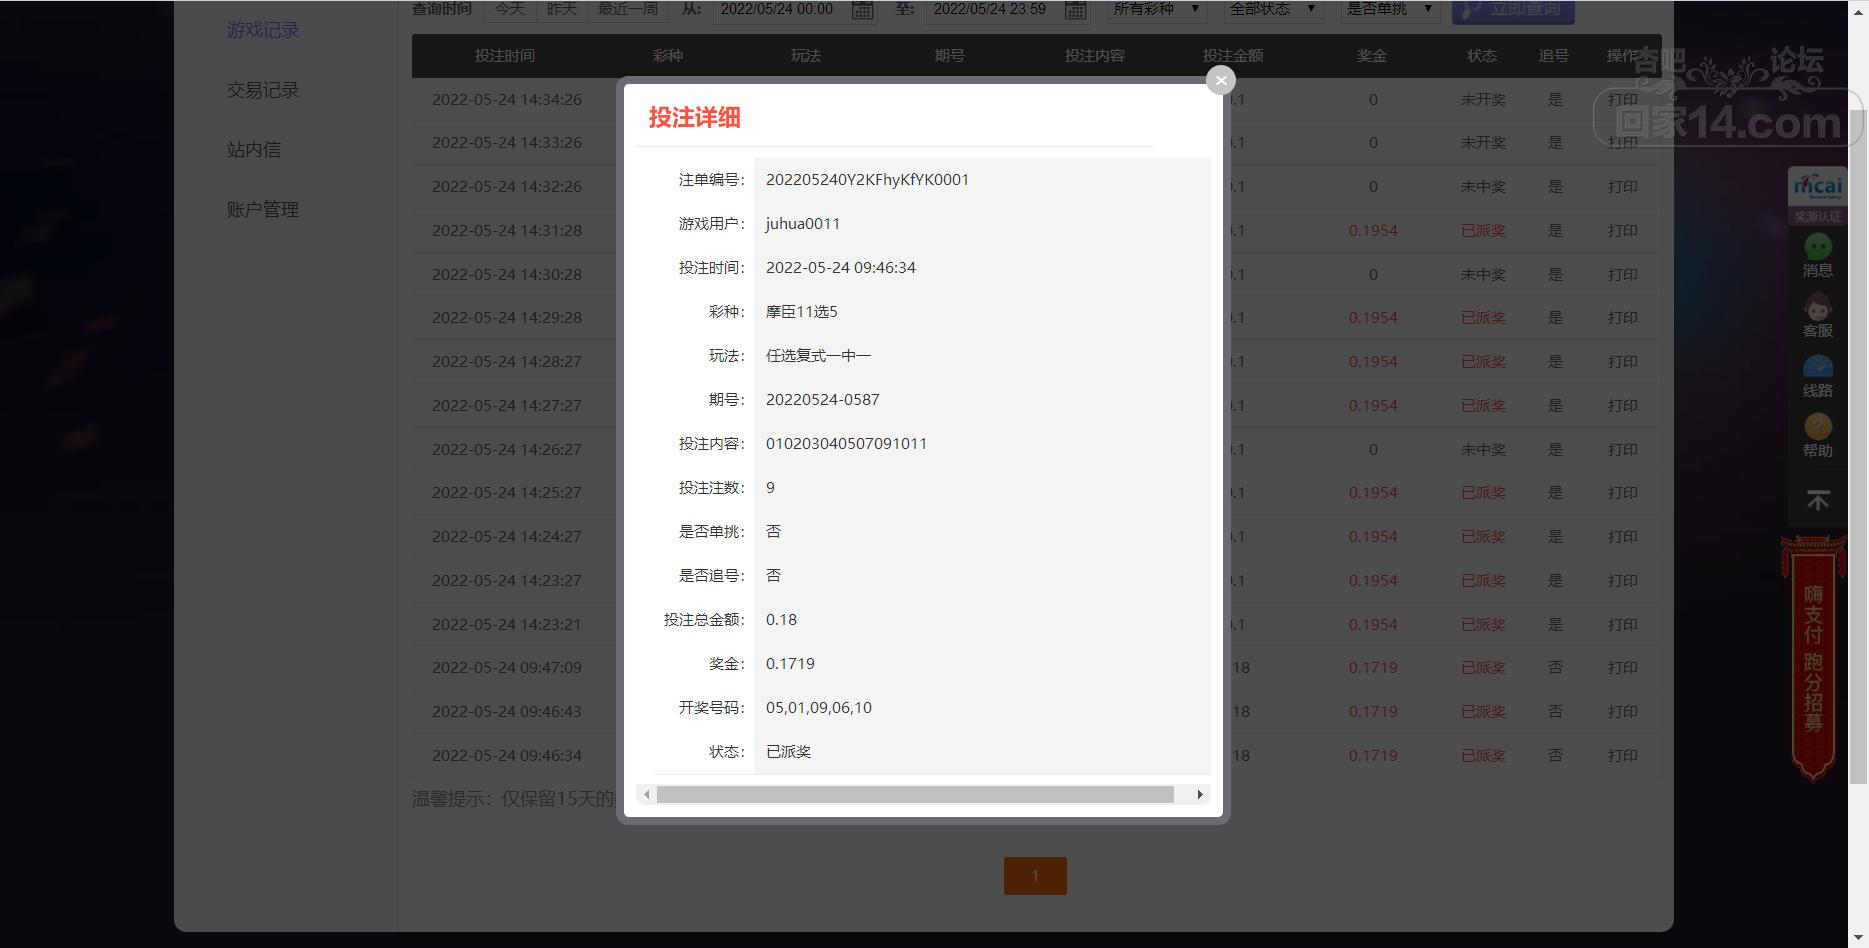This screenshot has width=1869, height=948.
Task: Open 游戏记录 in the sidebar
Action: tap(263, 30)
